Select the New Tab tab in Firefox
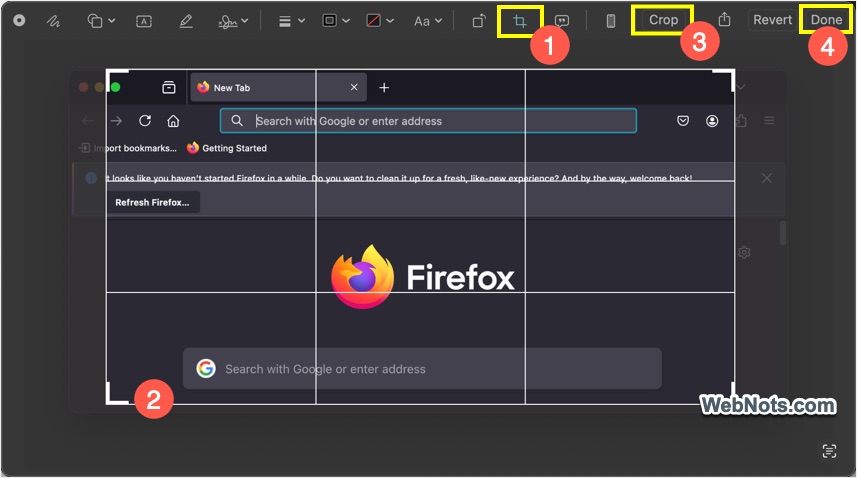The height and width of the screenshot is (478, 857). tap(278, 87)
